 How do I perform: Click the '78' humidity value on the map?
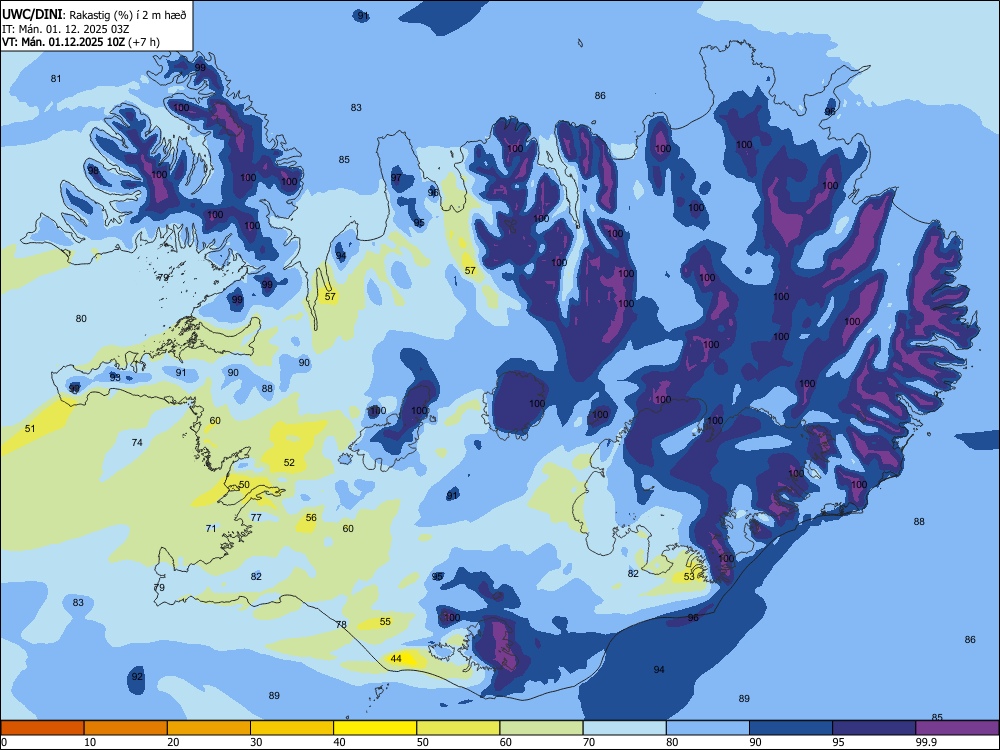pos(341,624)
